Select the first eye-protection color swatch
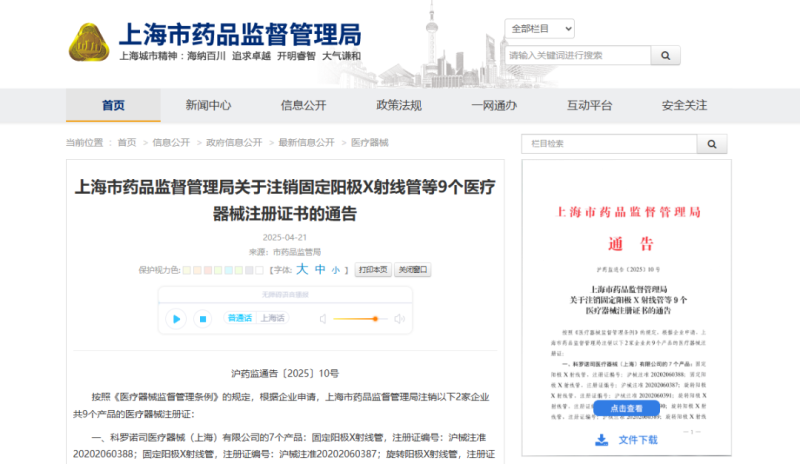The height and width of the screenshot is (464, 800). pyautogui.click(x=186, y=270)
